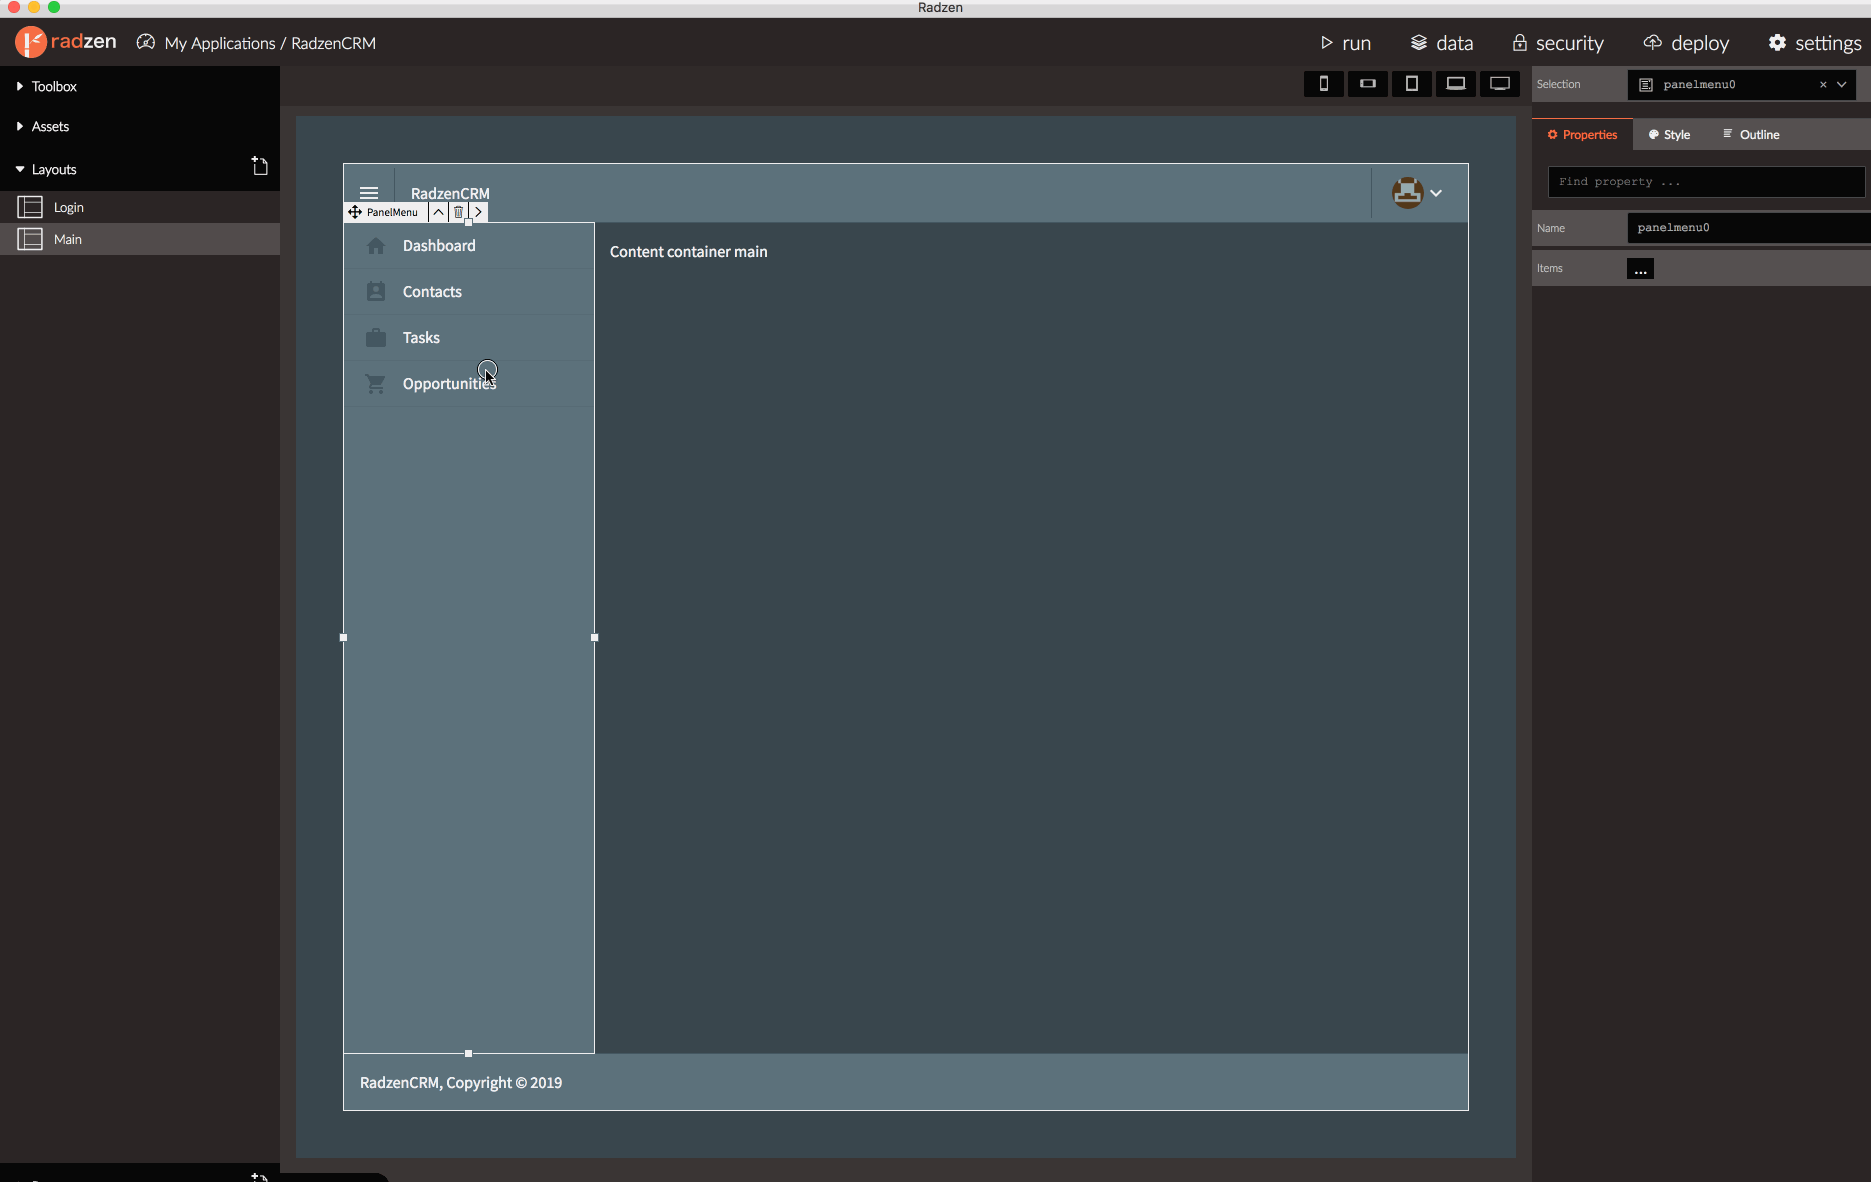Switch preview to desktop monitor viewport
The height and width of the screenshot is (1182, 1871).
click(1500, 84)
